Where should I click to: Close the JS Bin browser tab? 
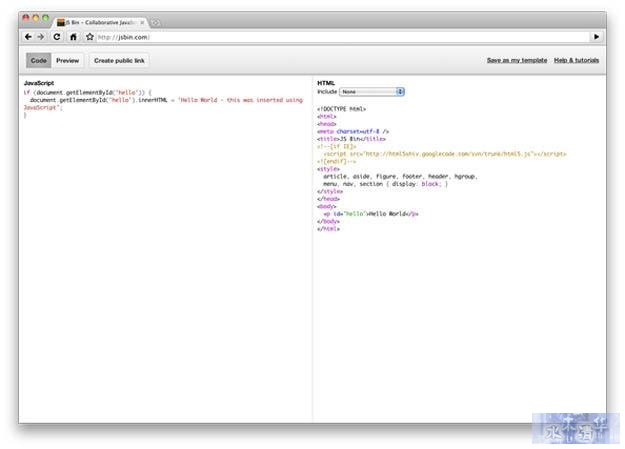pyautogui.click(x=142, y=23)
